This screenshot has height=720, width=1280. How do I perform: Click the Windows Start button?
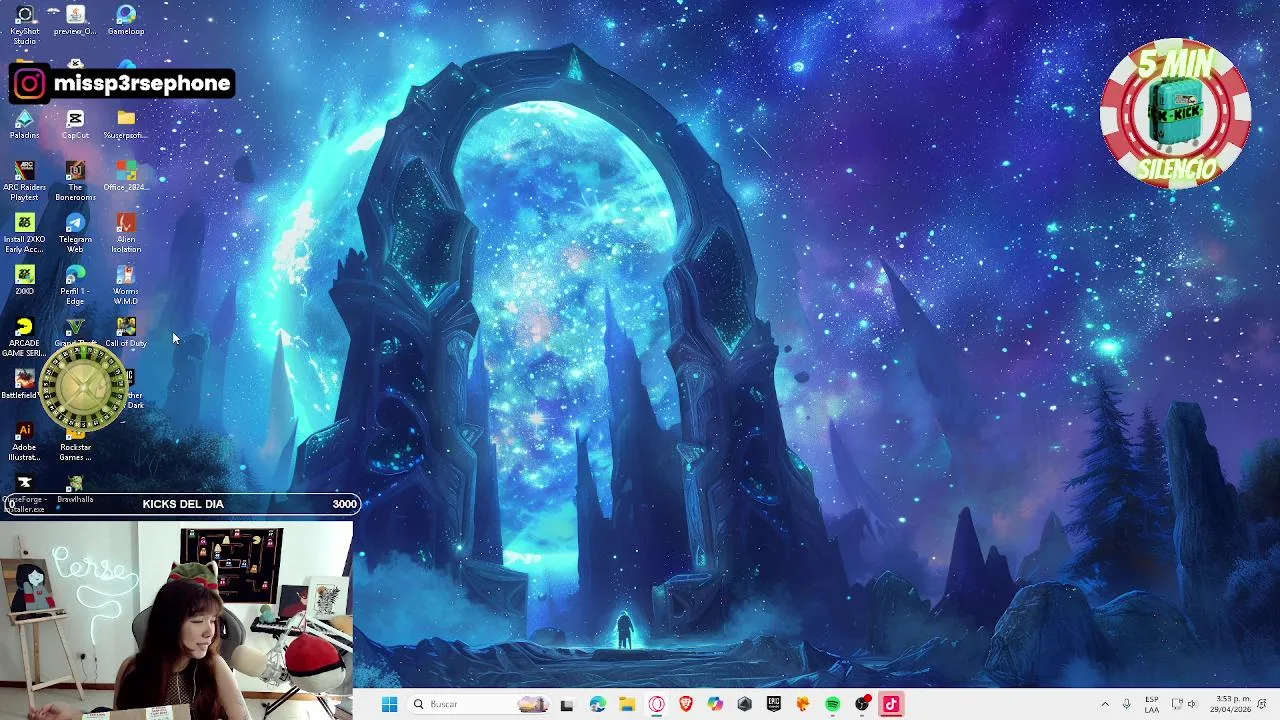(x=389, y=704)
